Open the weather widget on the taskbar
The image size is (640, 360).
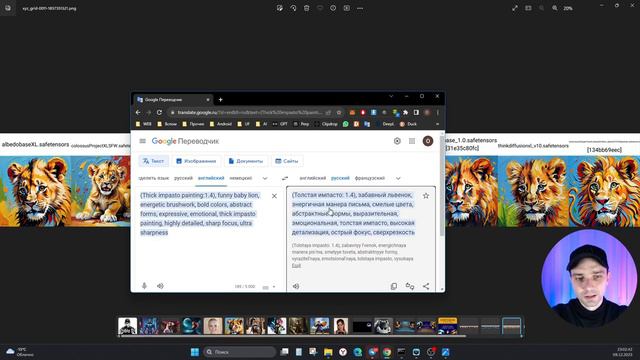pyautogui.click(x=20, y=352)
